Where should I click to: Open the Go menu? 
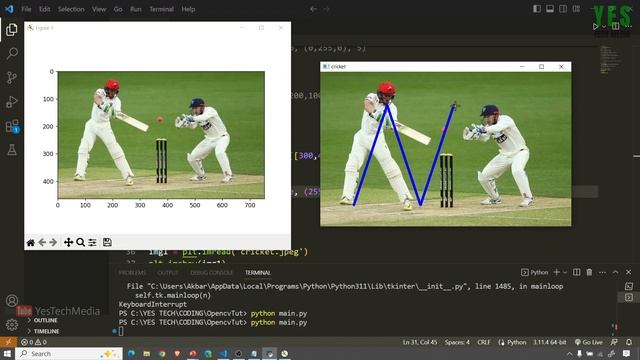118,9
